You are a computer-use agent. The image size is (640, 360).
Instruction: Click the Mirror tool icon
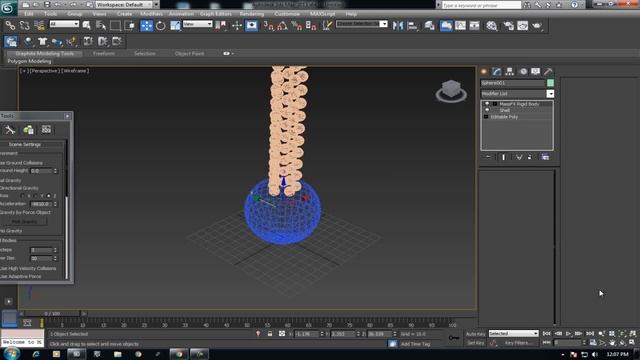[398, 26]
